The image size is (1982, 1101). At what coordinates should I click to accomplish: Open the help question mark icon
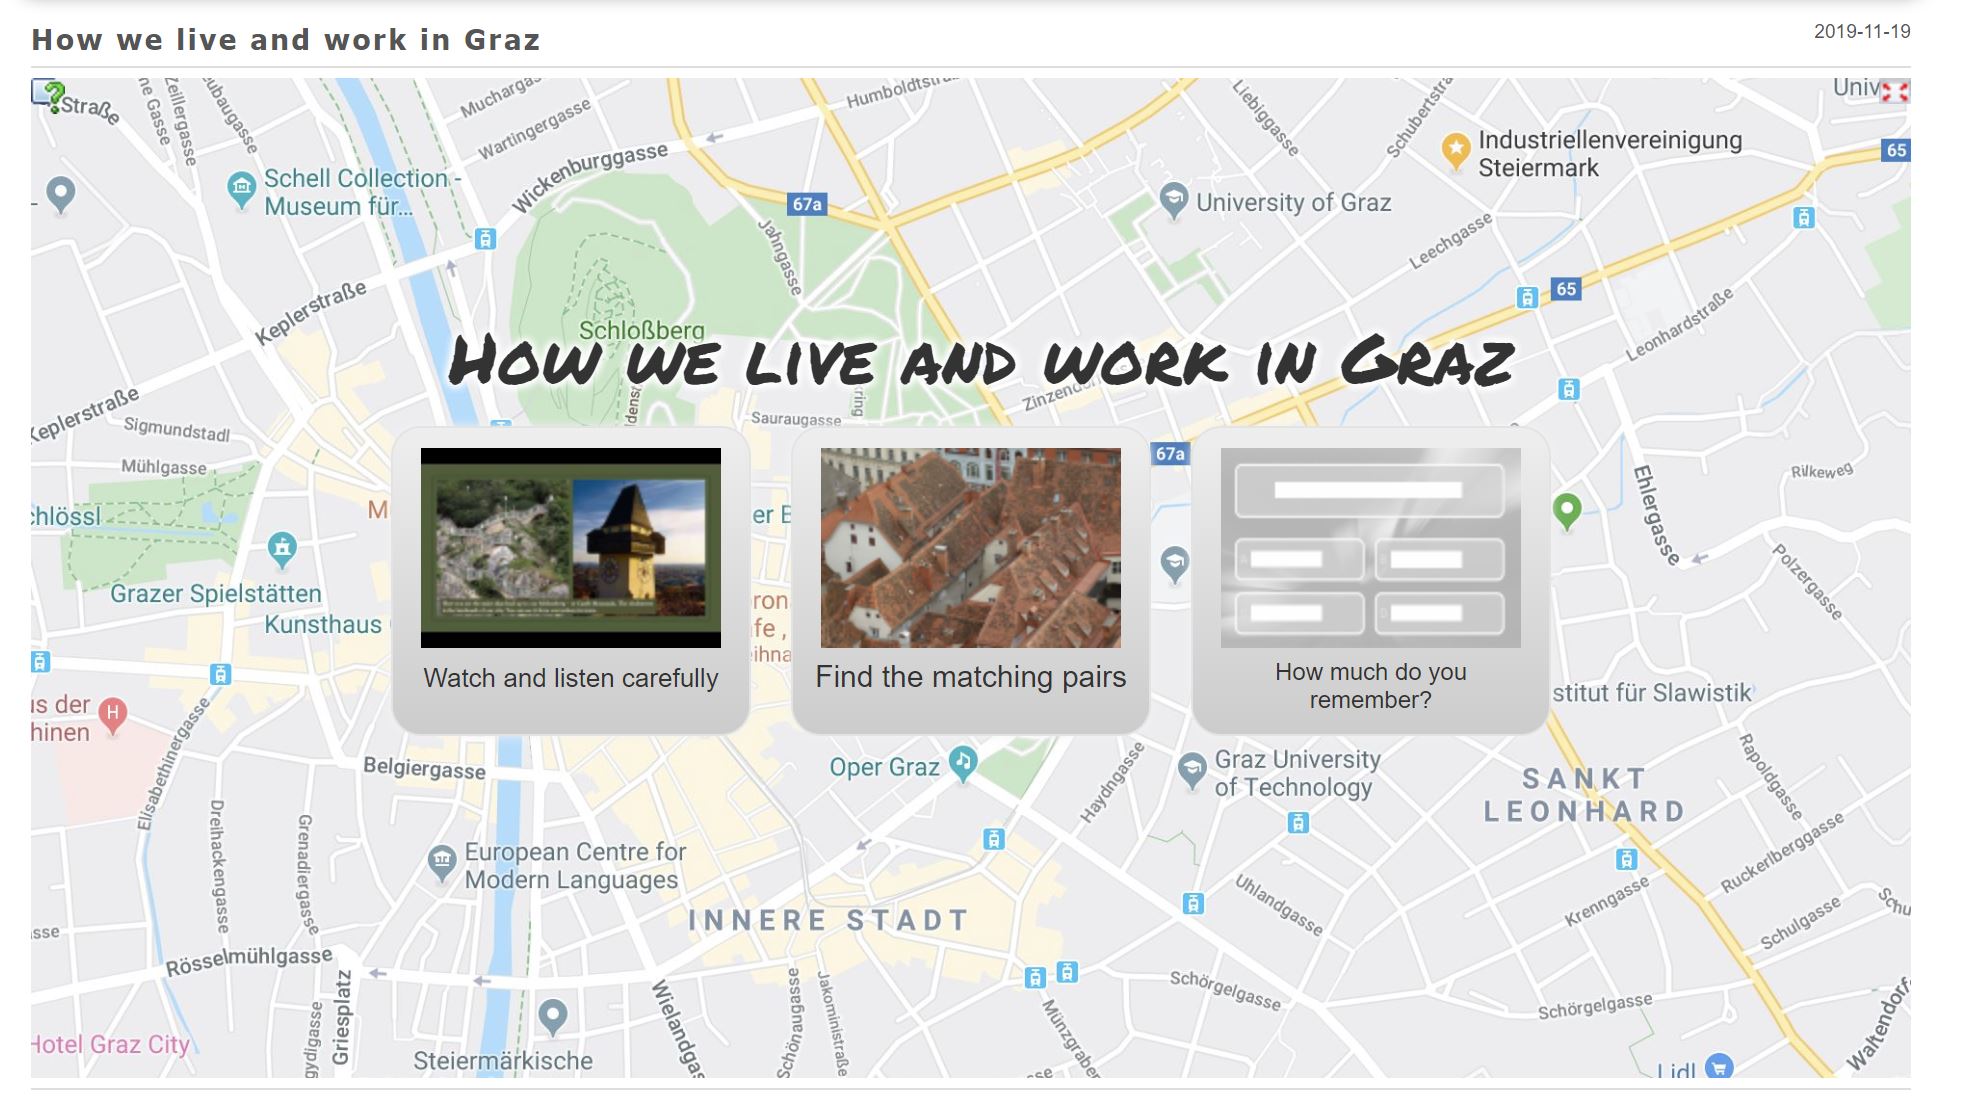tap(48, 95)
